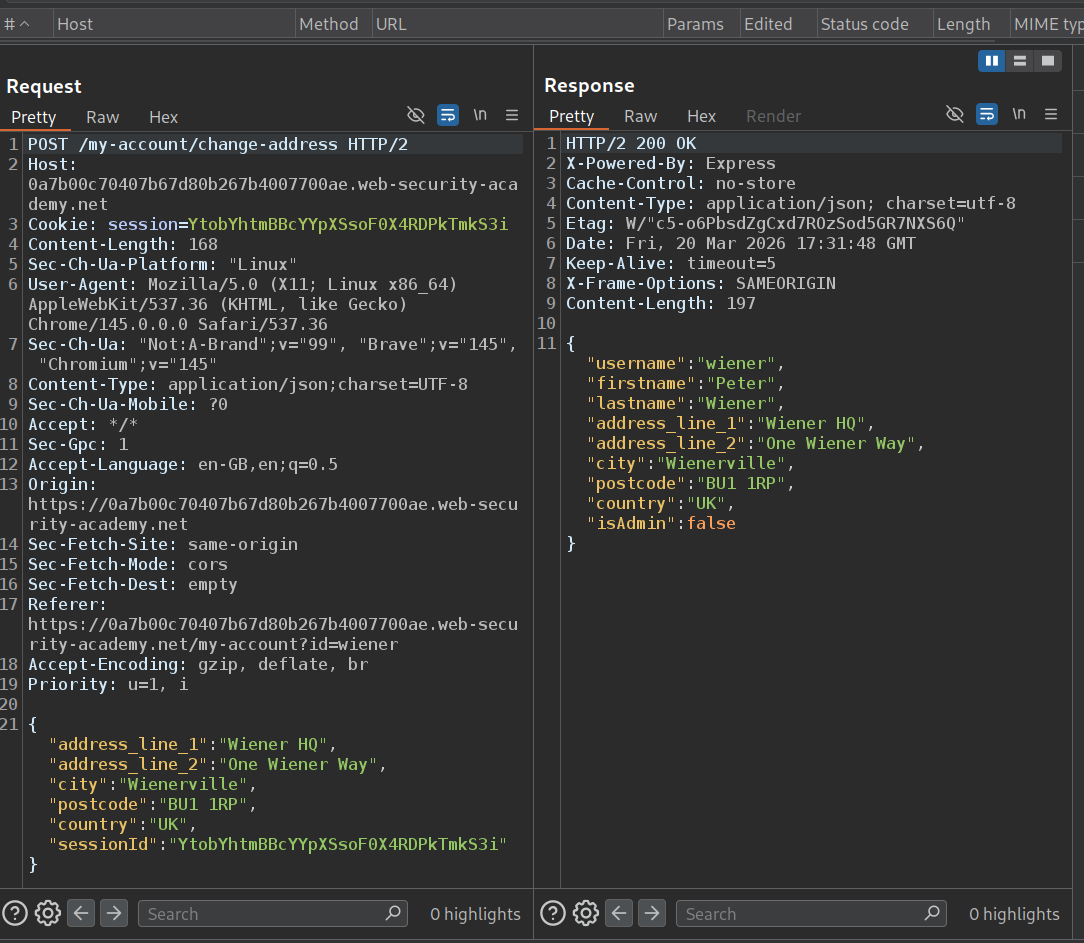Toggle \n newline display in Request panel
The image size is (1084, 943).
coord(480,115)
